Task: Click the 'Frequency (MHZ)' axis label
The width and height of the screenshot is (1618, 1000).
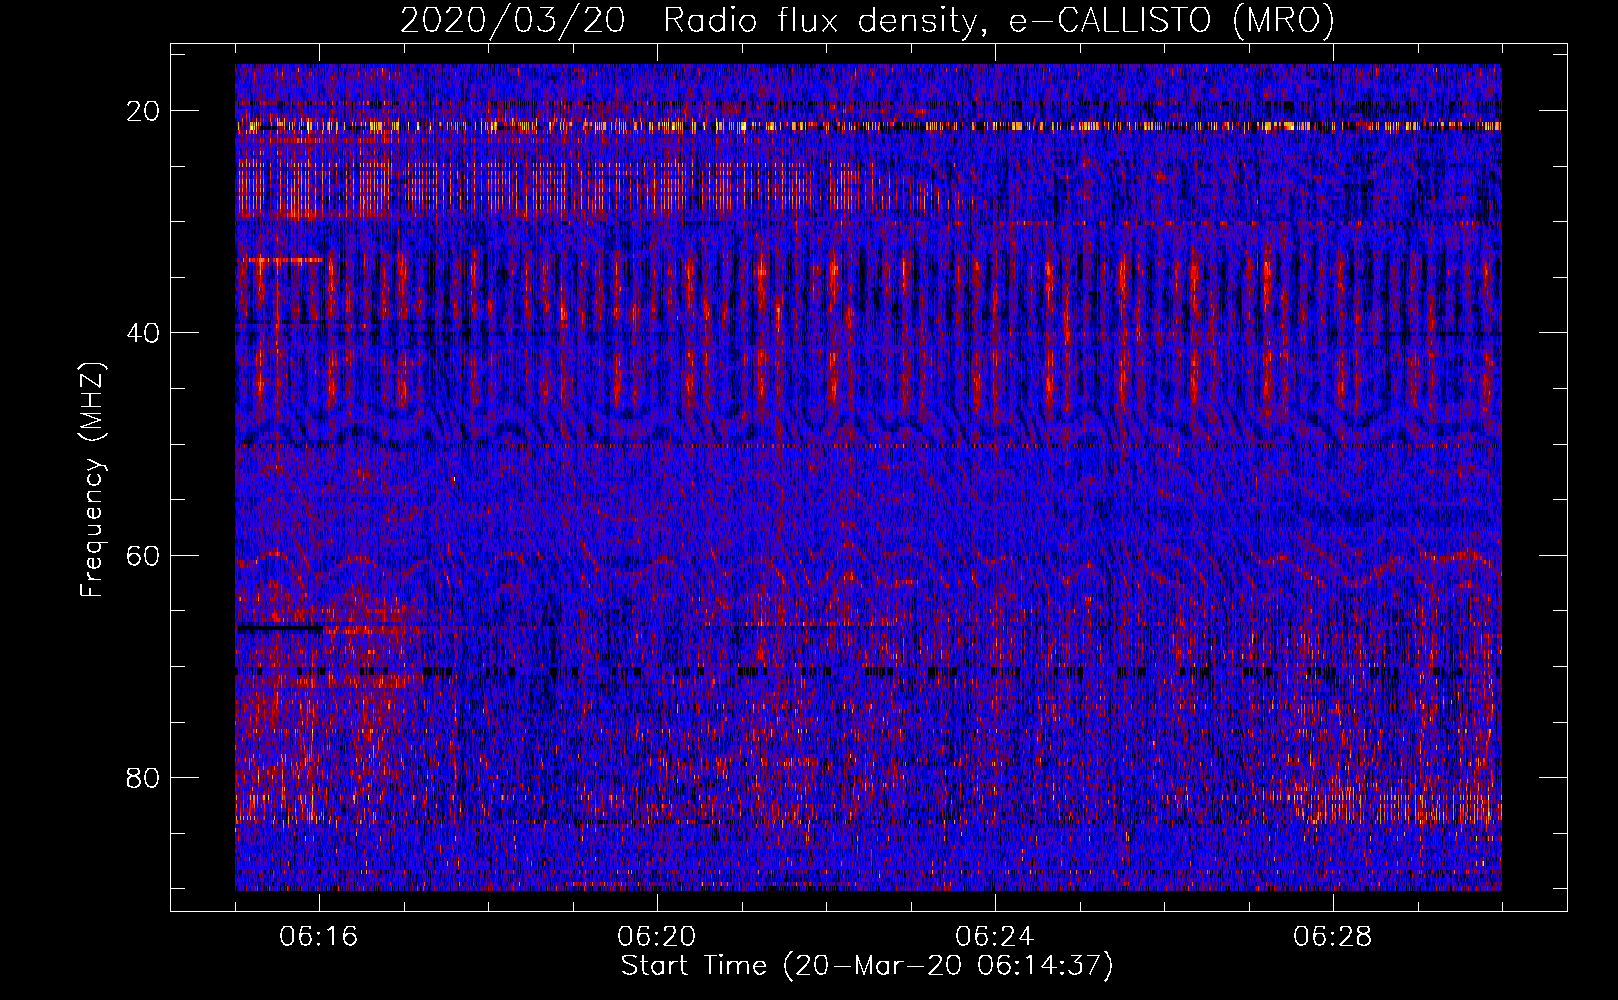Action: pyautogui.click(x=92, y=479)
